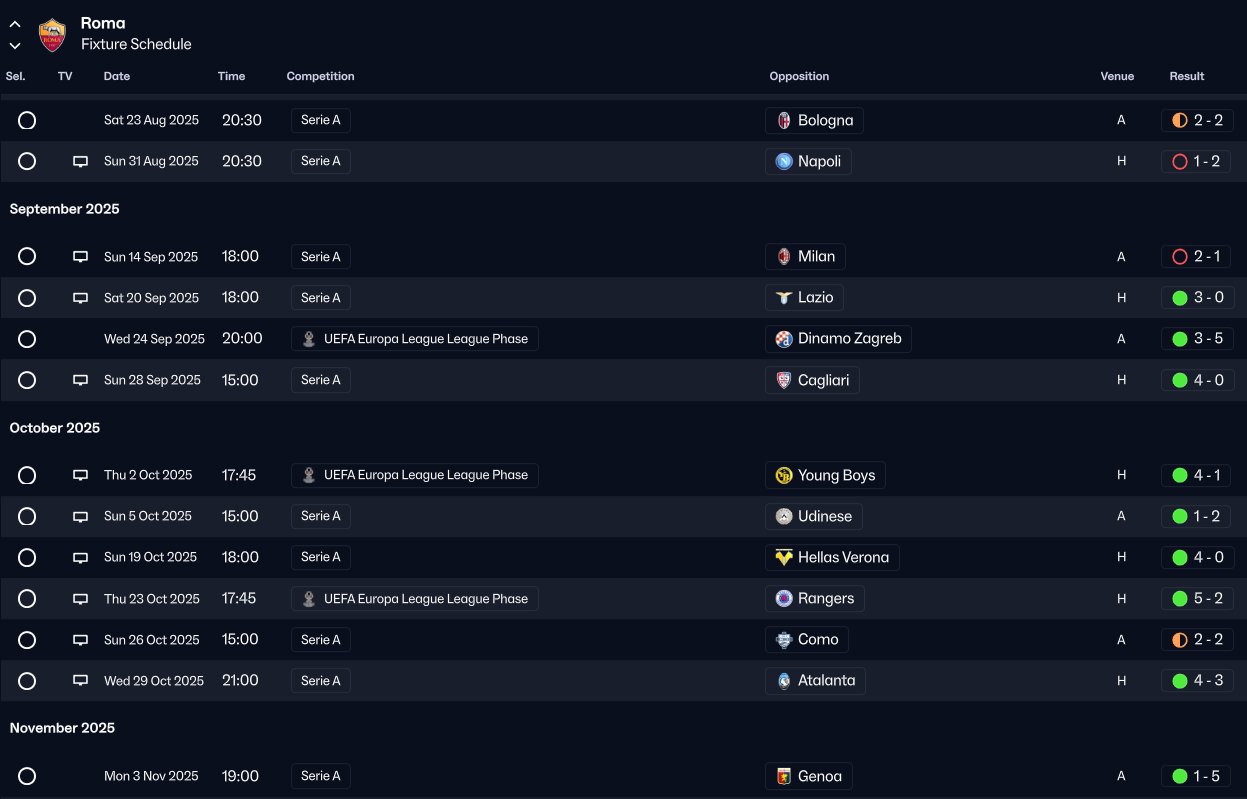Click the Genoa club badge icon
Screen dimensions: 1247x799
[x=784, y=777]
